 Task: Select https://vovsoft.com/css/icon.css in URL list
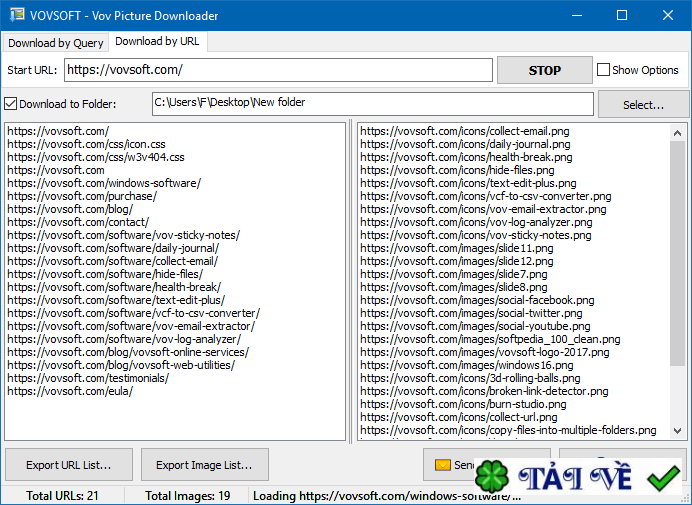[86, 144]
